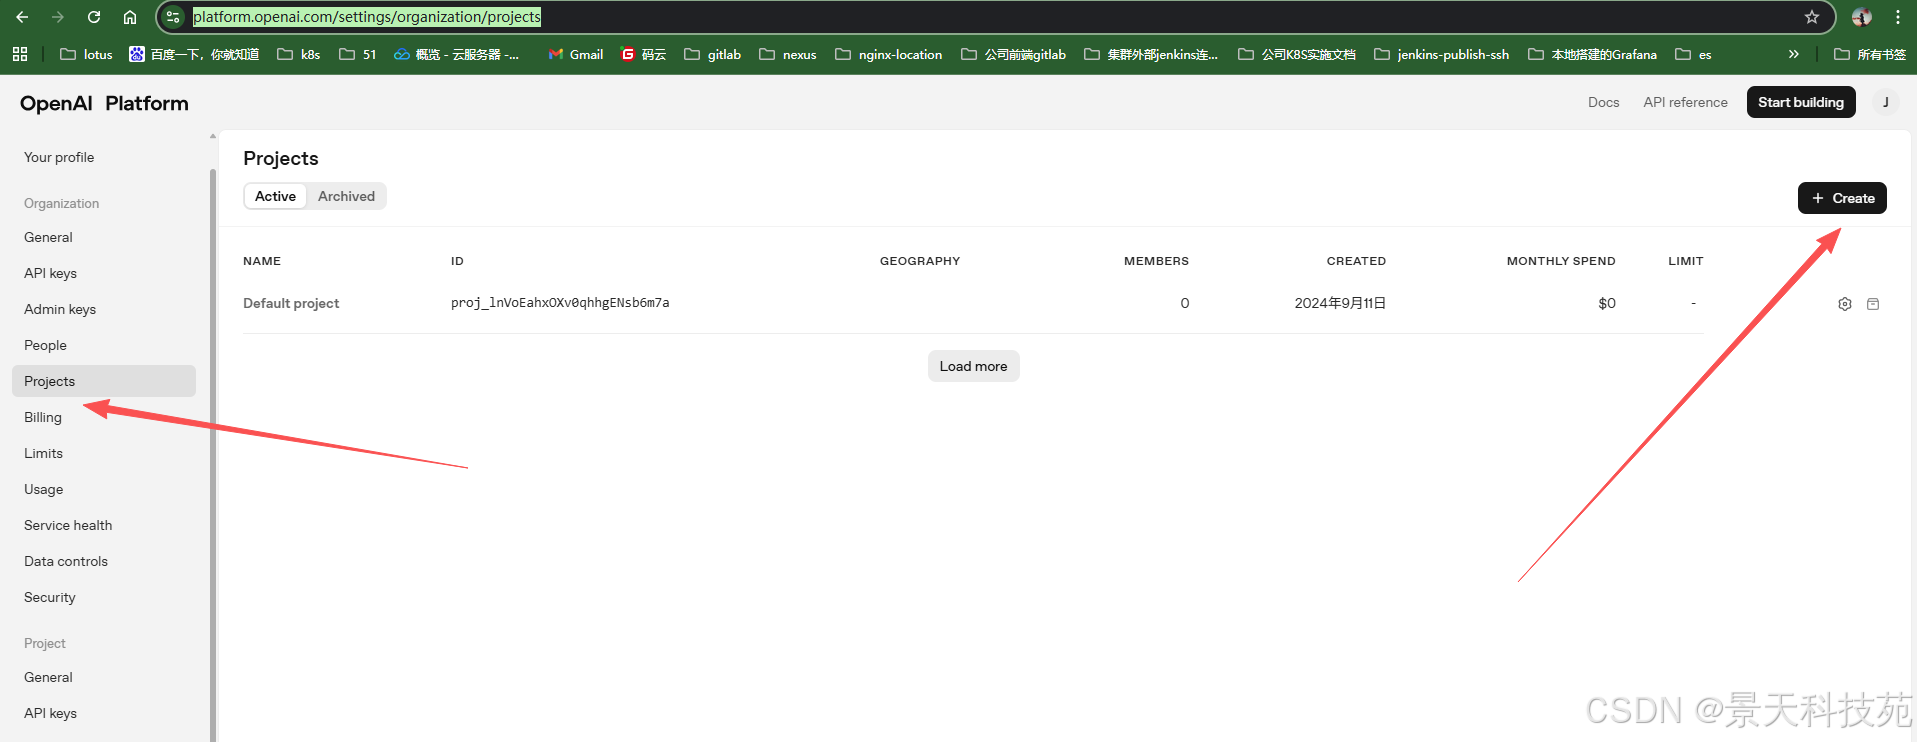1917x742 pixels.
Task: Open the 所有书签 all bookmarks folder
Action: [x=1870, y=54]
